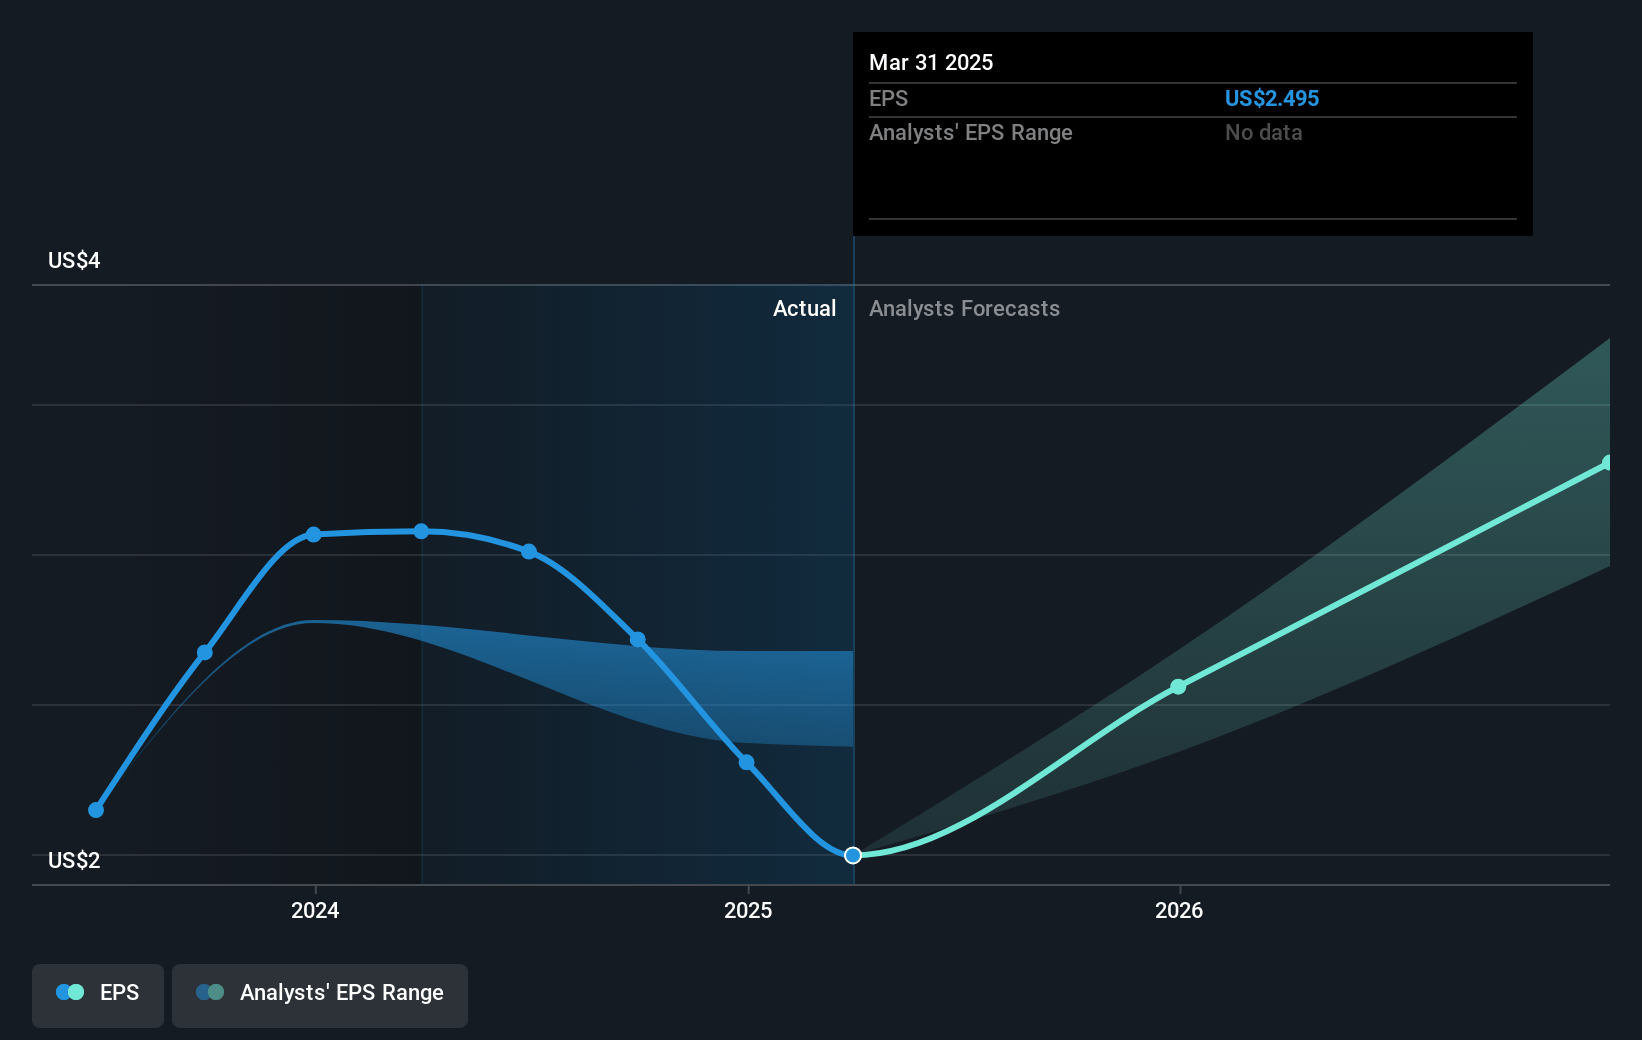The width and height of the screenshot is (1642, 1040).
Task: Click the Actual section label
Action: 804,308
